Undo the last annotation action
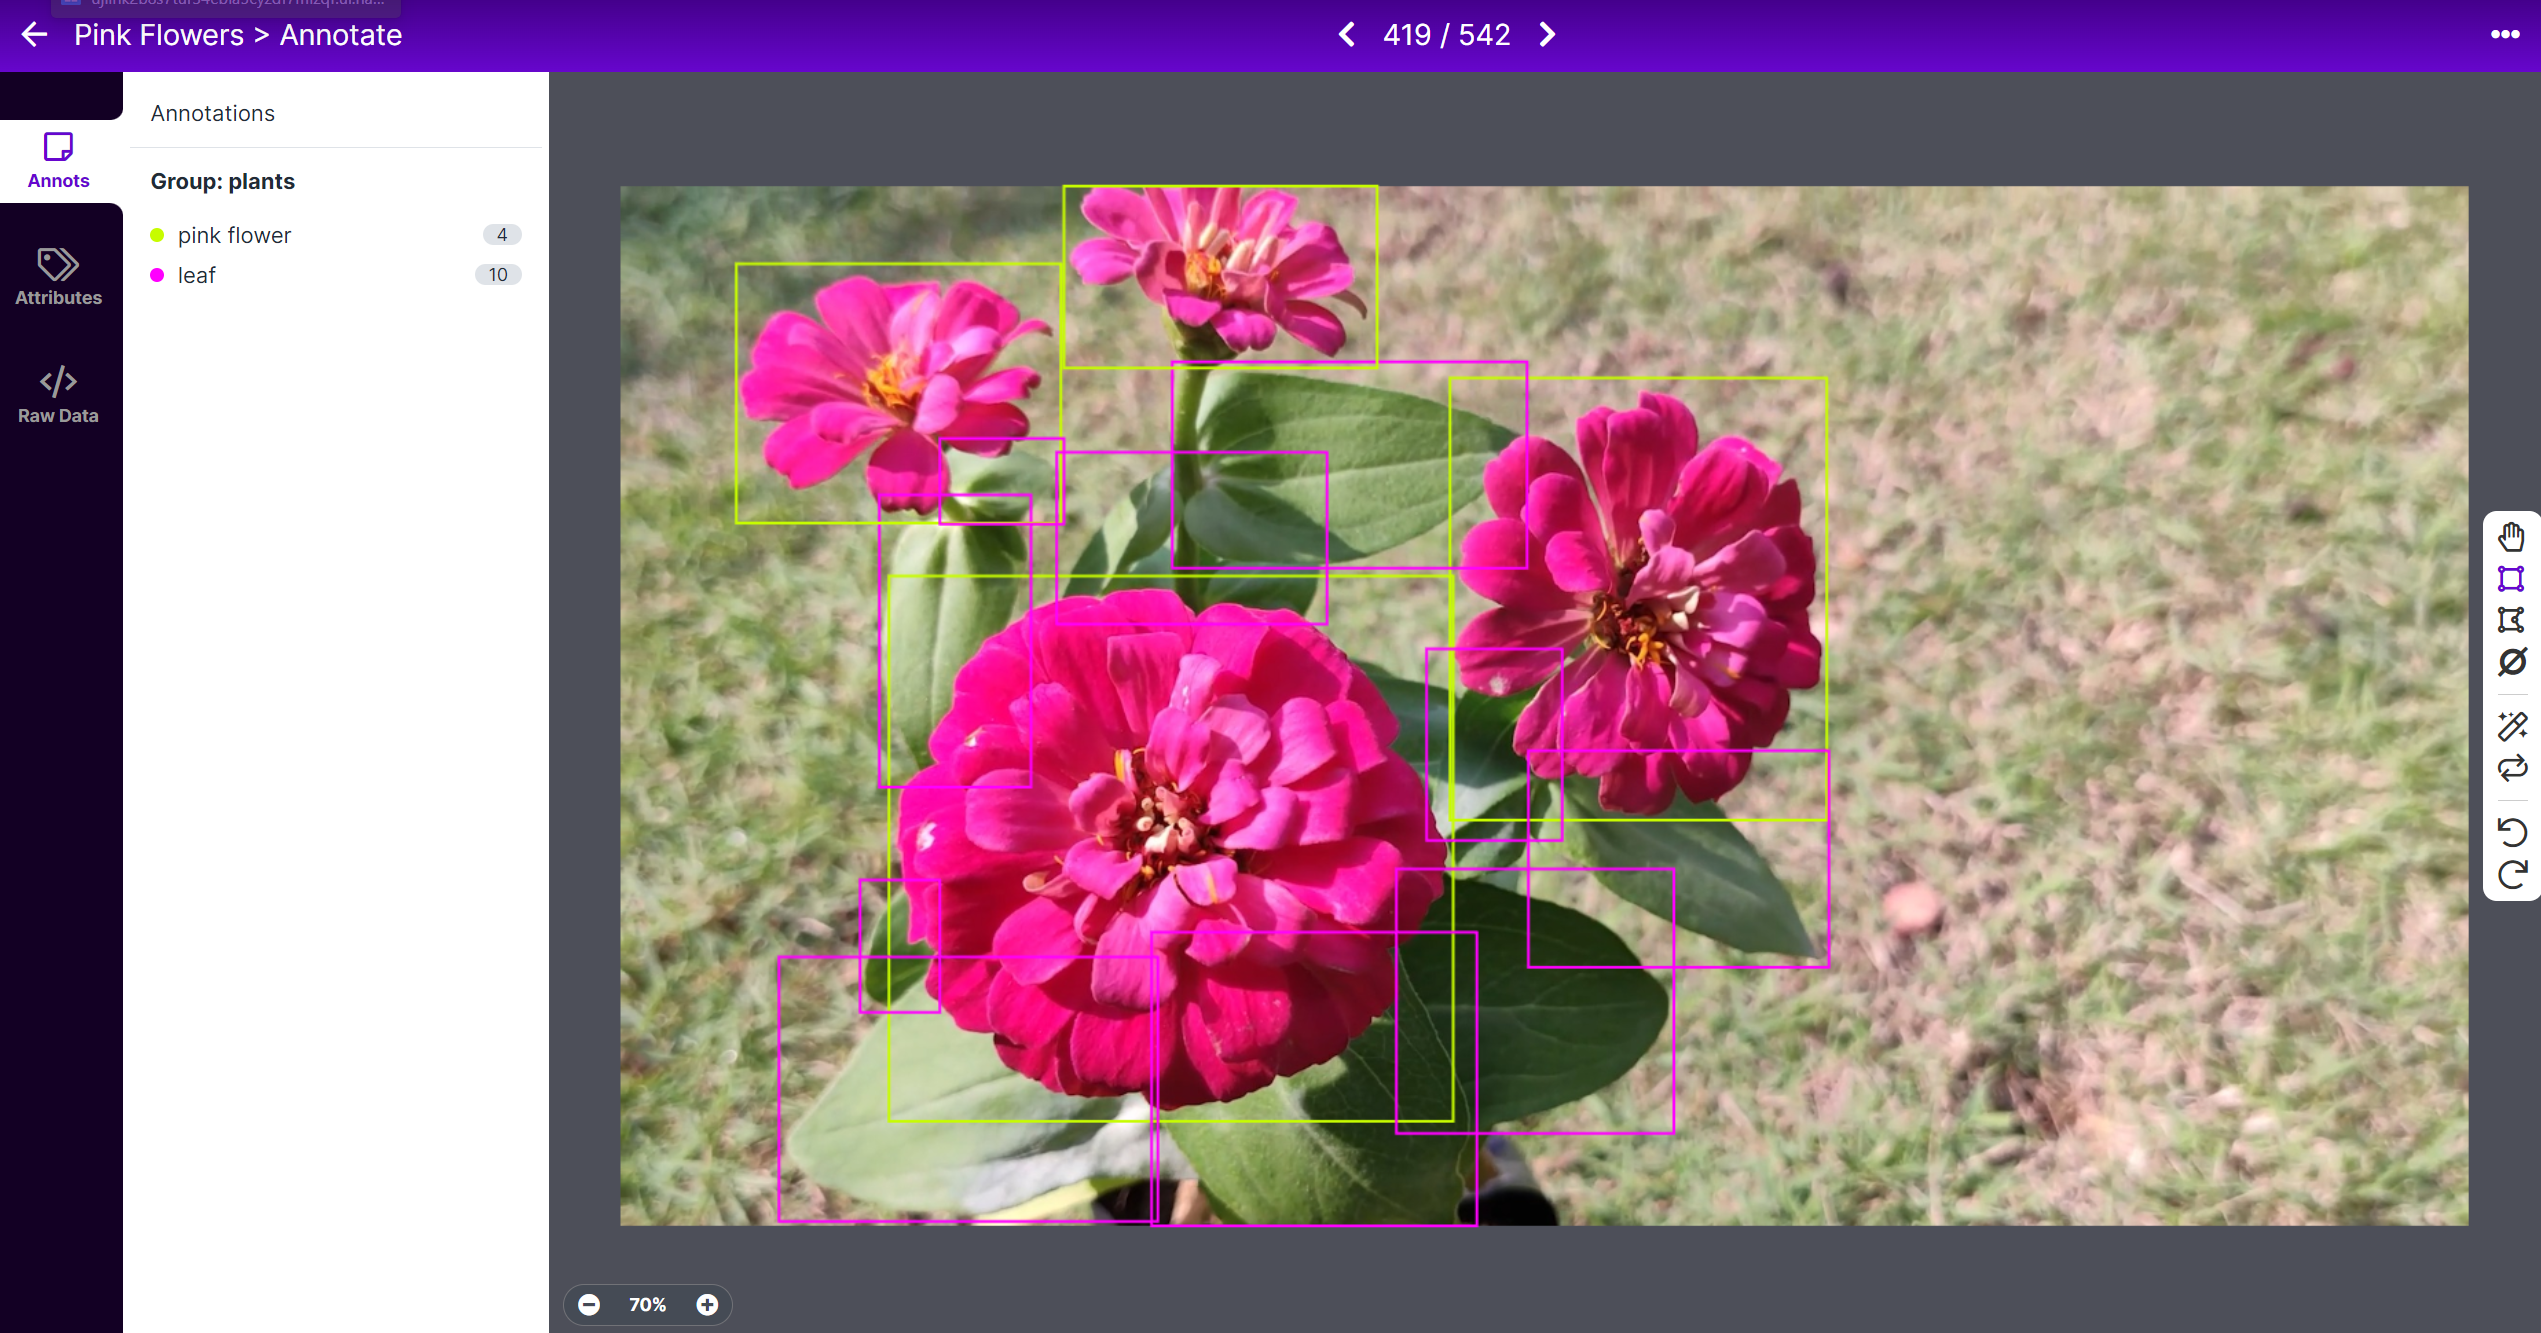This screenshot has height=1333, width=2541. pyautogui.click(x=2511, y=832)
